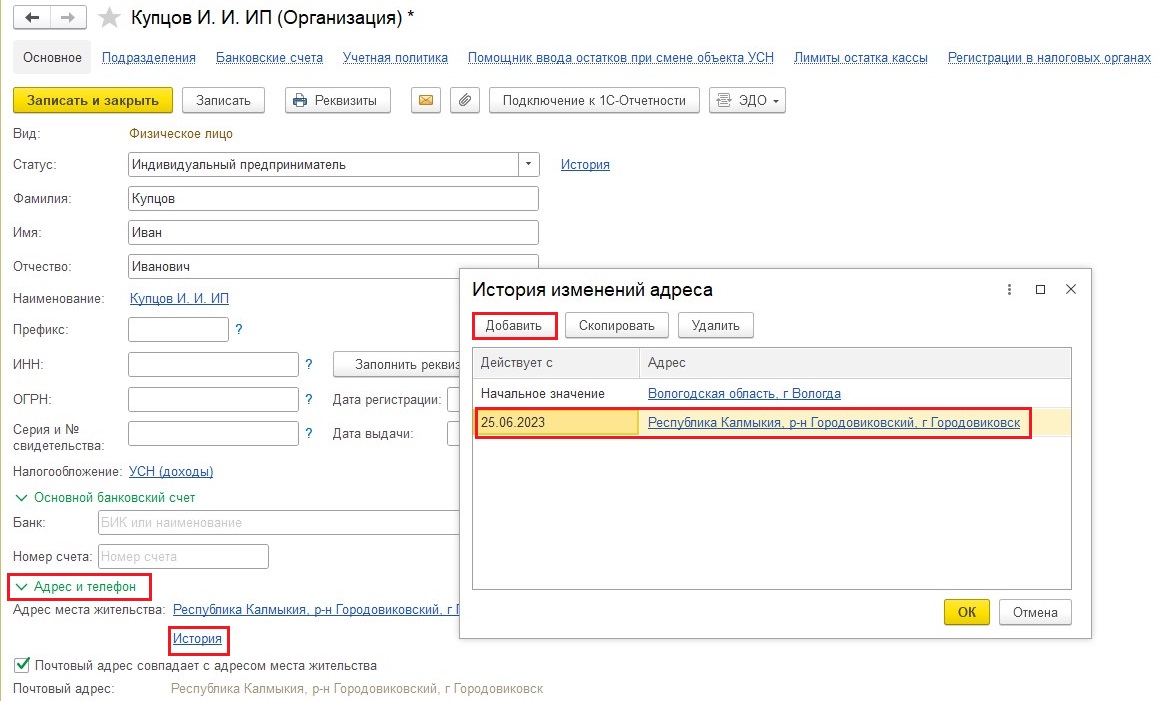Select the 25.06.2023 date cell

coord(558,423)
